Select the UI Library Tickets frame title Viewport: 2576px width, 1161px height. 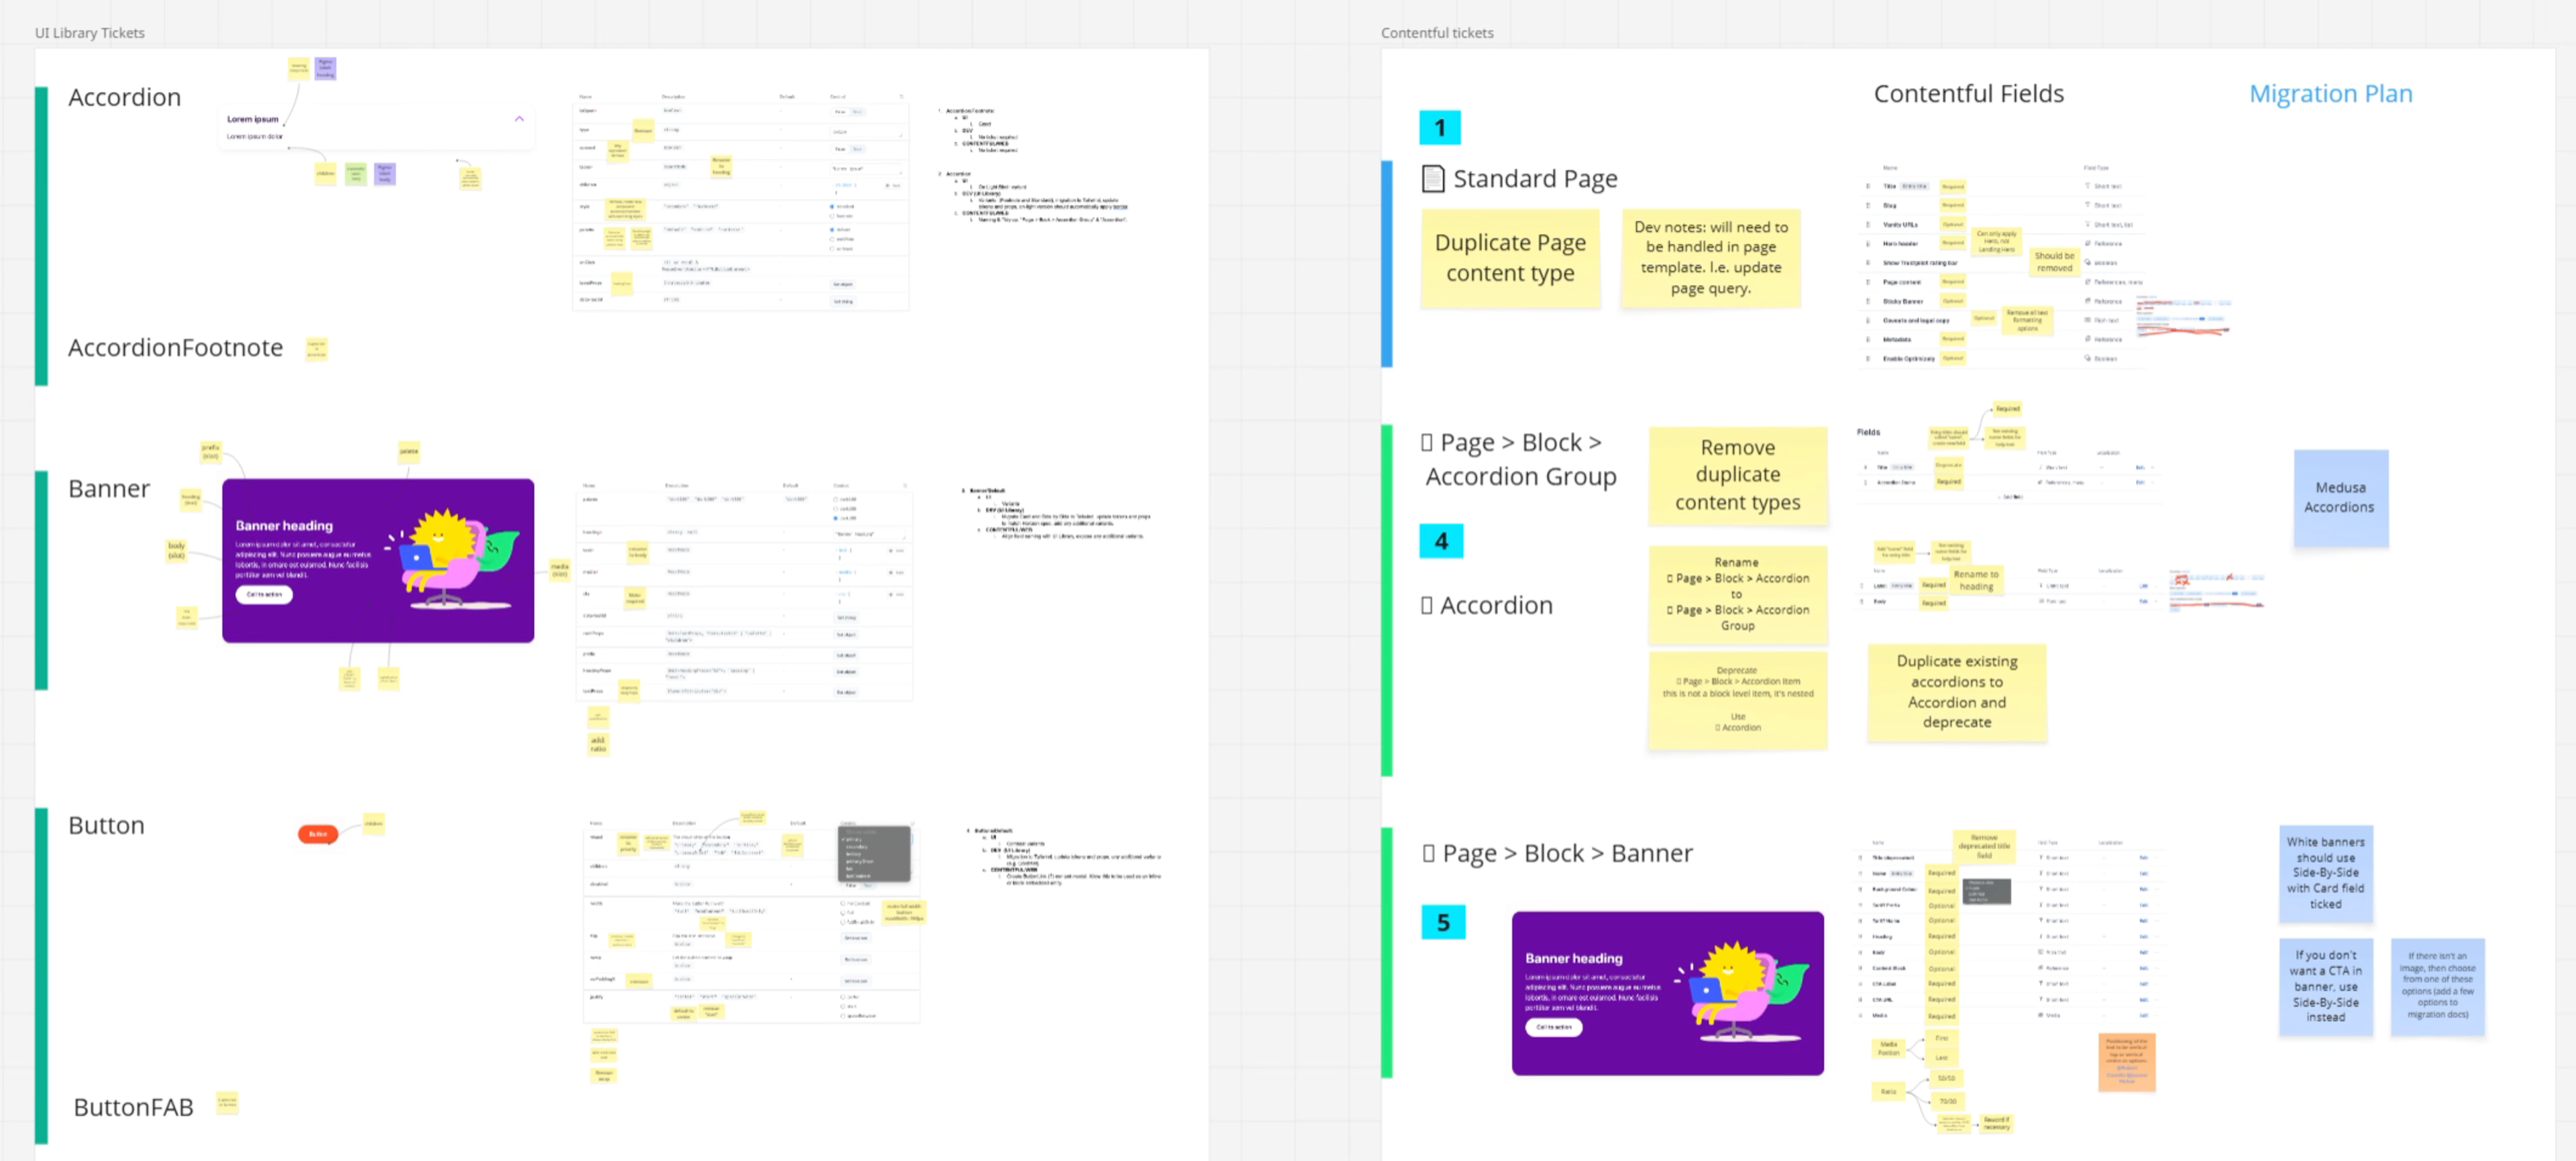90,33
